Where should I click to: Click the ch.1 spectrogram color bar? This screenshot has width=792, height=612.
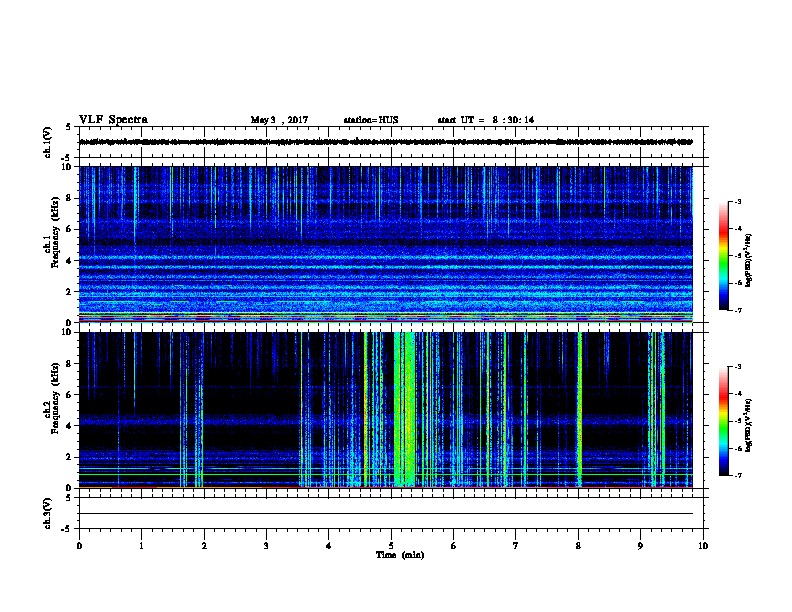point(723,256)
